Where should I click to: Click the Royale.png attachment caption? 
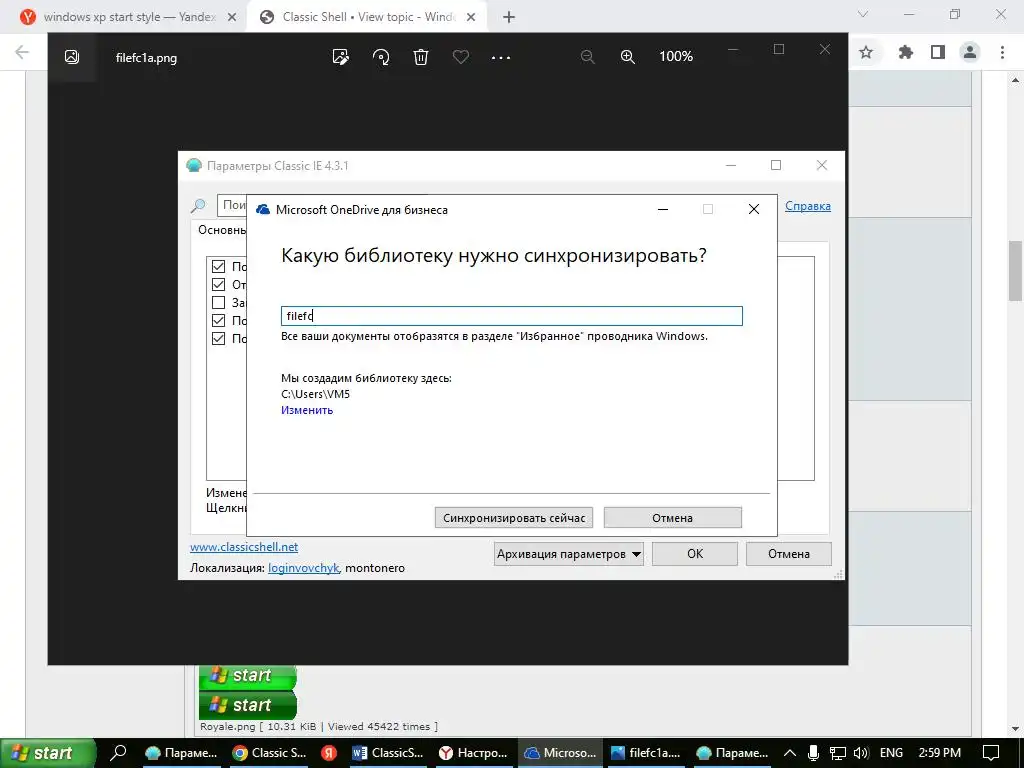pyautogui.click(x=319, y=726)
